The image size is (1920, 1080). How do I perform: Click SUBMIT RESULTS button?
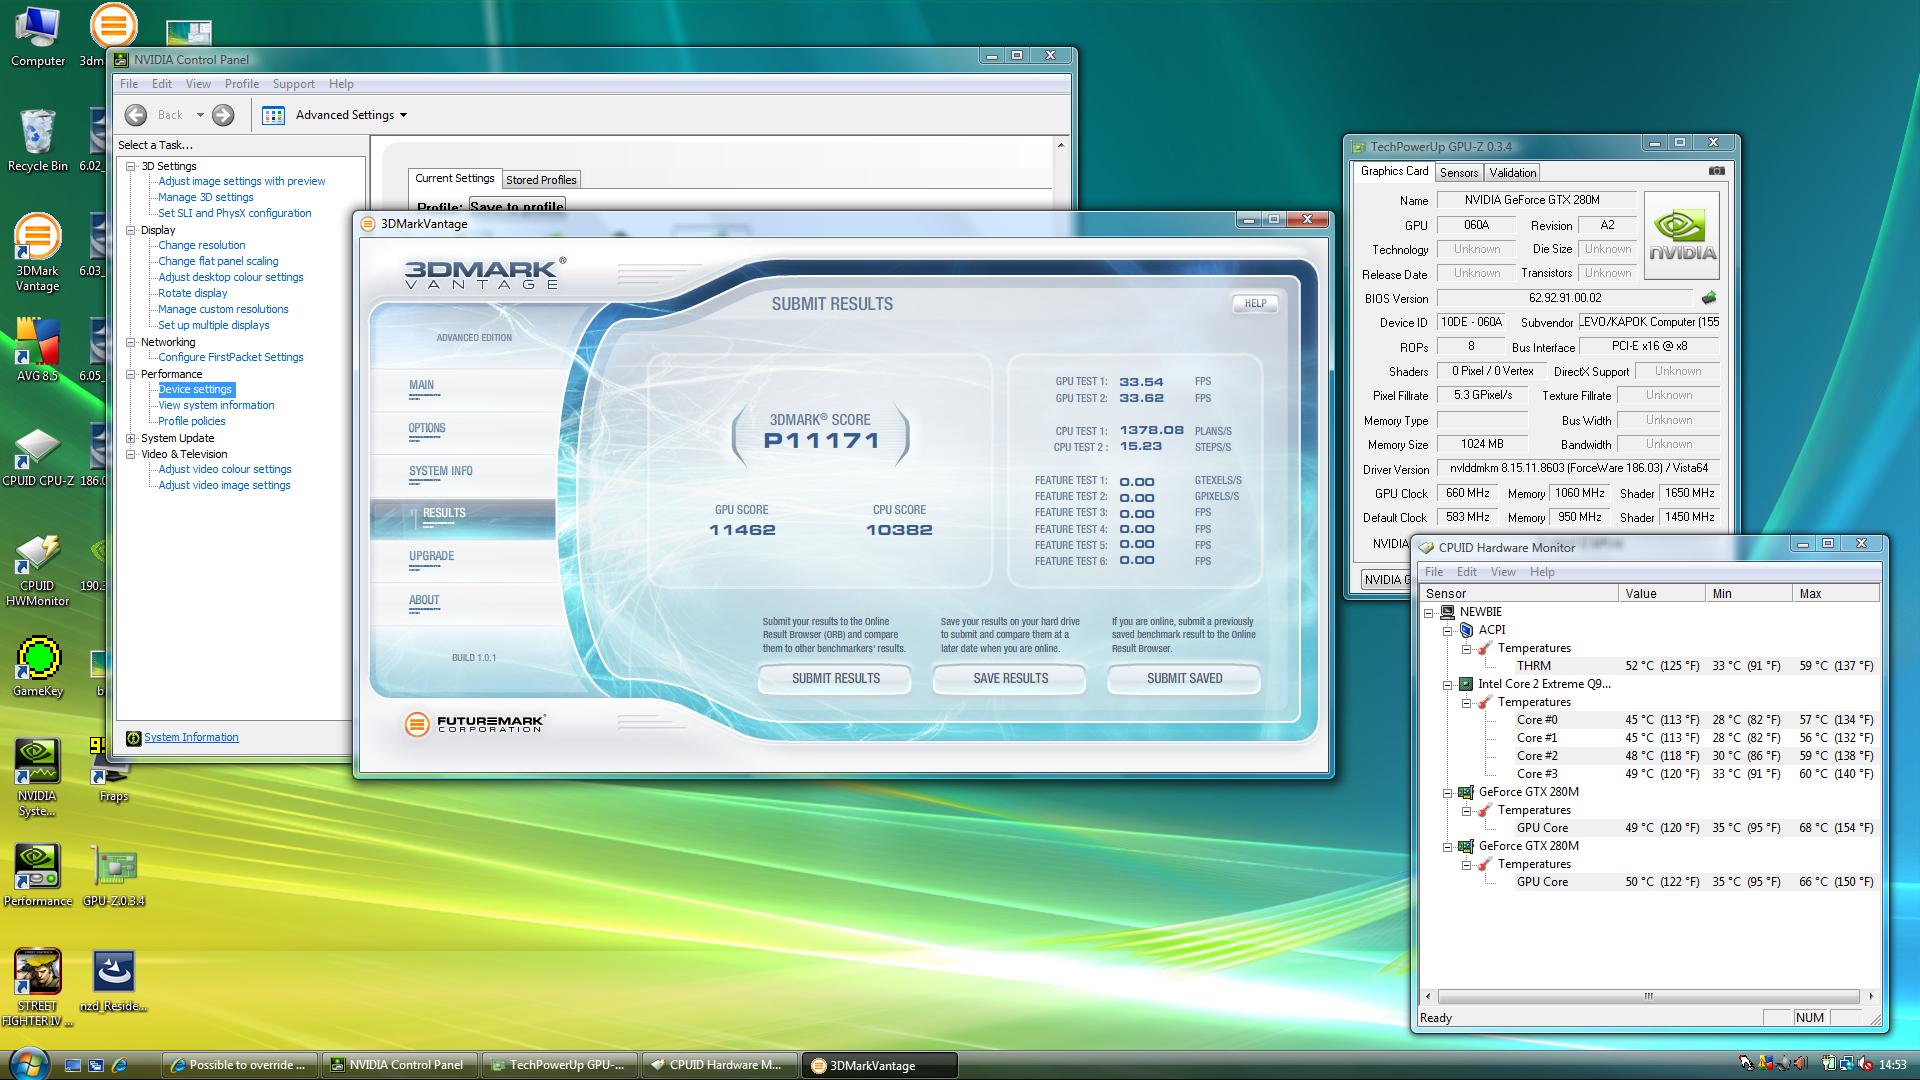point(835,678)
